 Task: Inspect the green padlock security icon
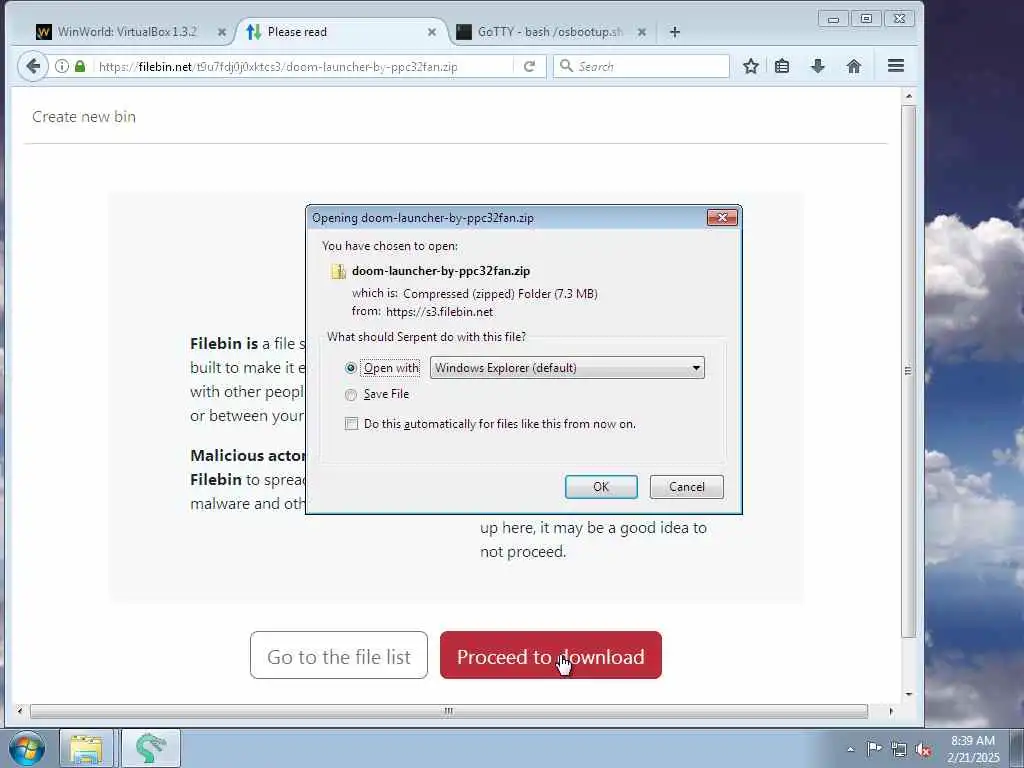pyautogui.click(x=80, y=66)
